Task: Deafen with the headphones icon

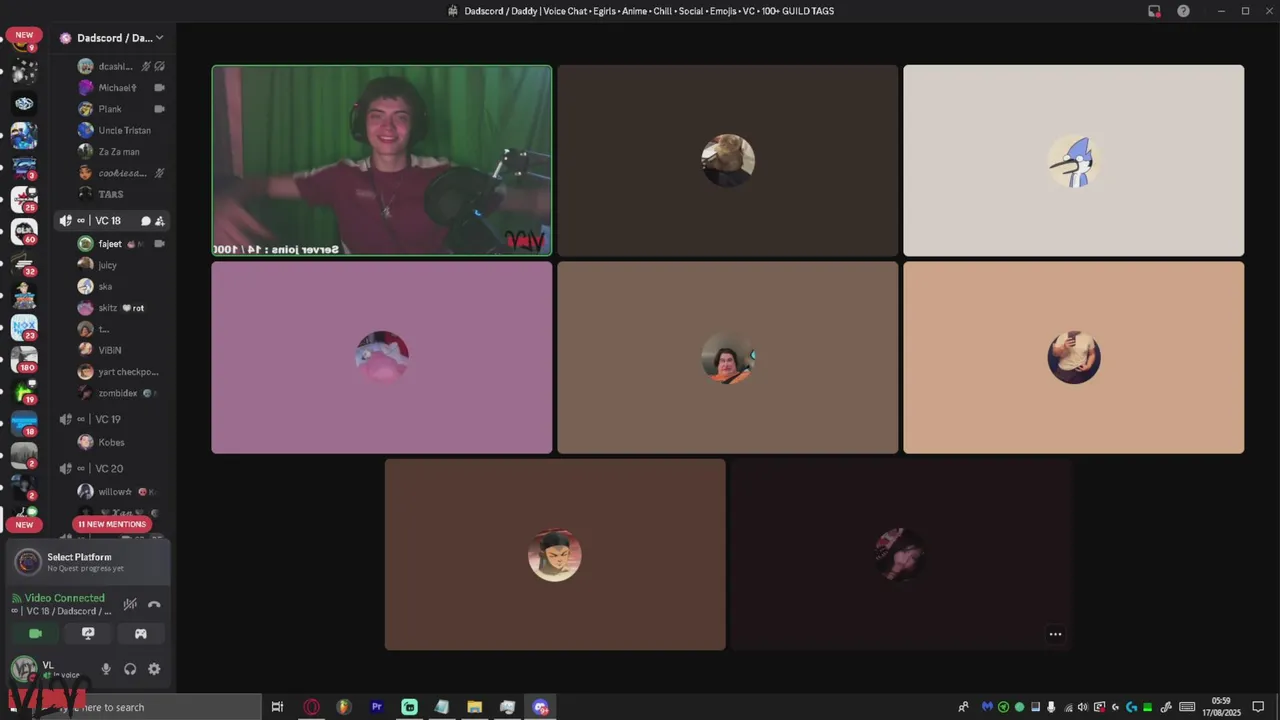Action: pos(130,669)
